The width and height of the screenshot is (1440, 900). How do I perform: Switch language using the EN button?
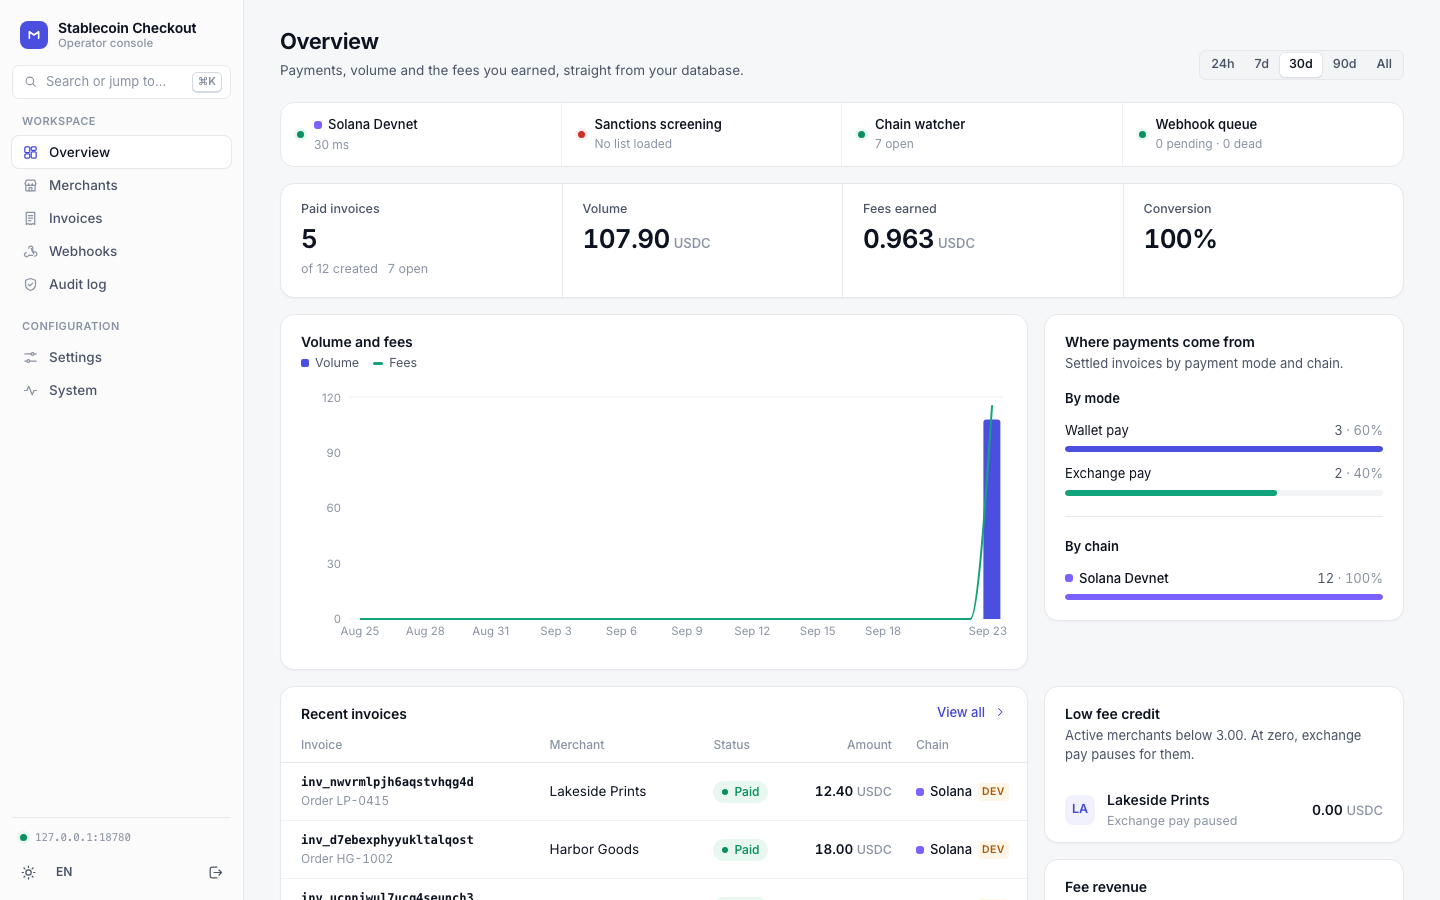click(64, 873)
